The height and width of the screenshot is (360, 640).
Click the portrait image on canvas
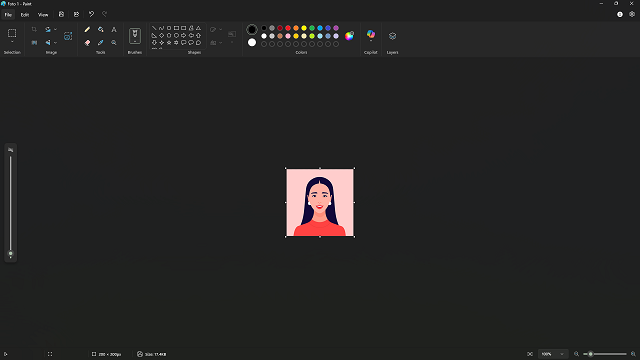pyautogui.click(x=320, y=202)
